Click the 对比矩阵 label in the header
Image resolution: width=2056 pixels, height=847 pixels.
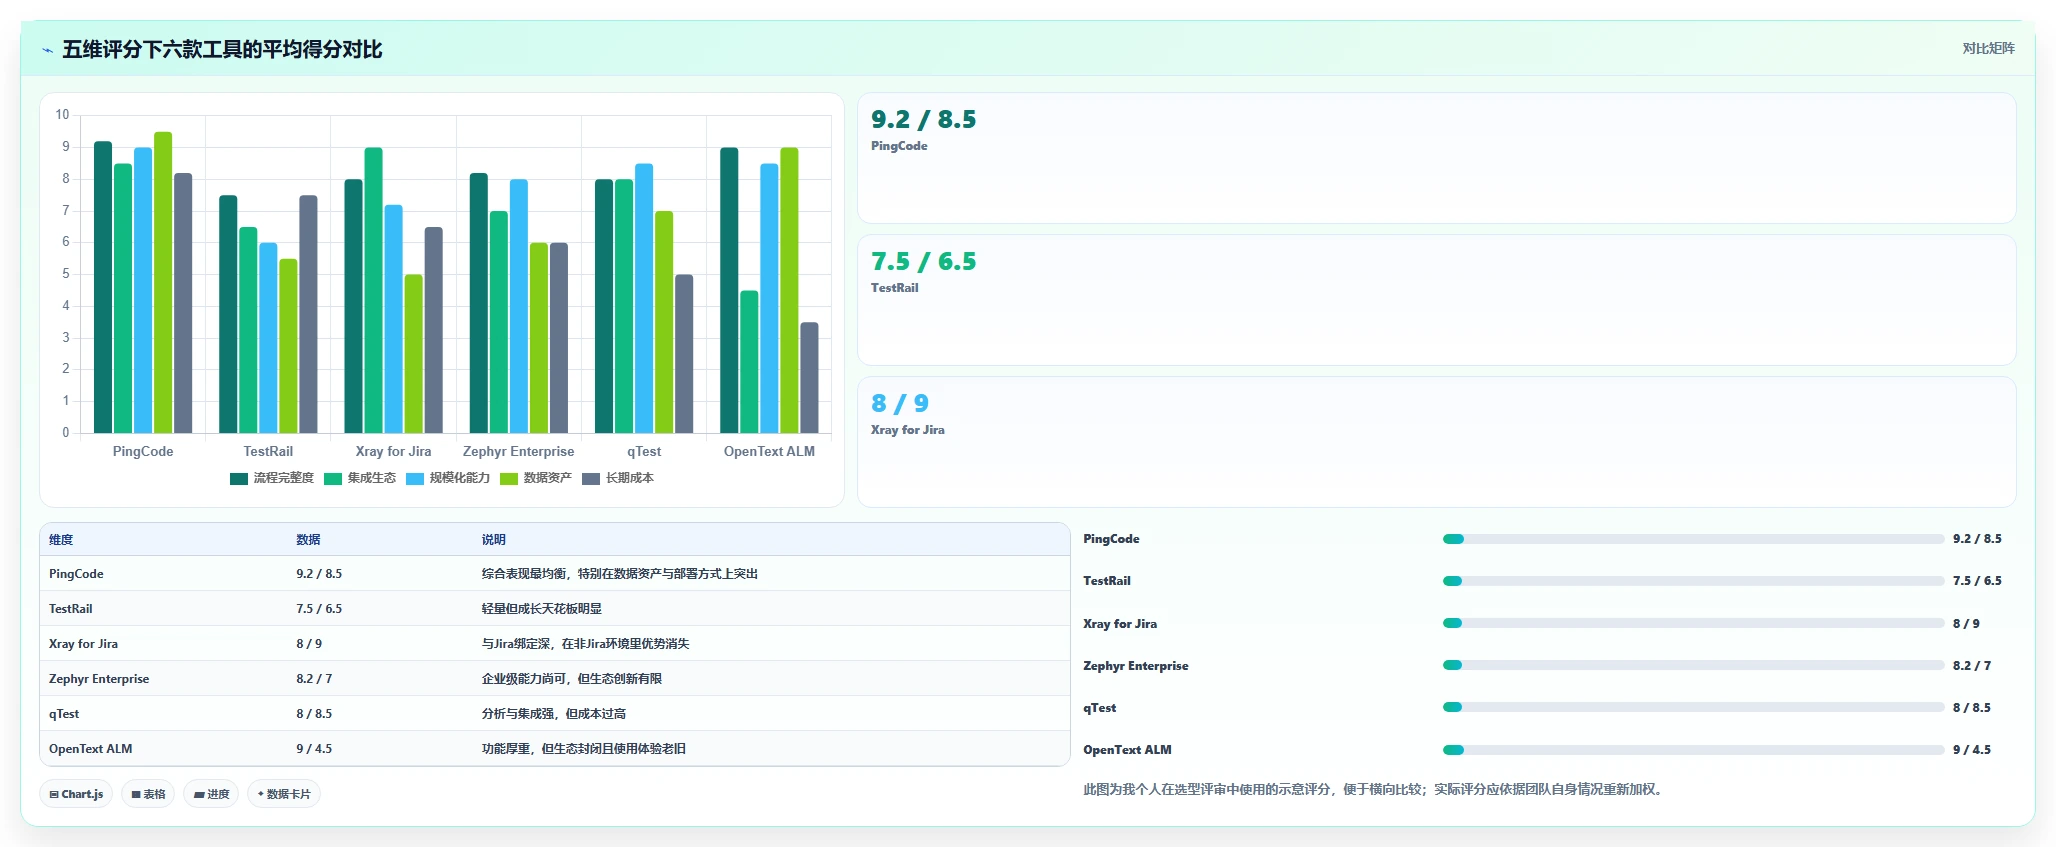click(1988, 48)
